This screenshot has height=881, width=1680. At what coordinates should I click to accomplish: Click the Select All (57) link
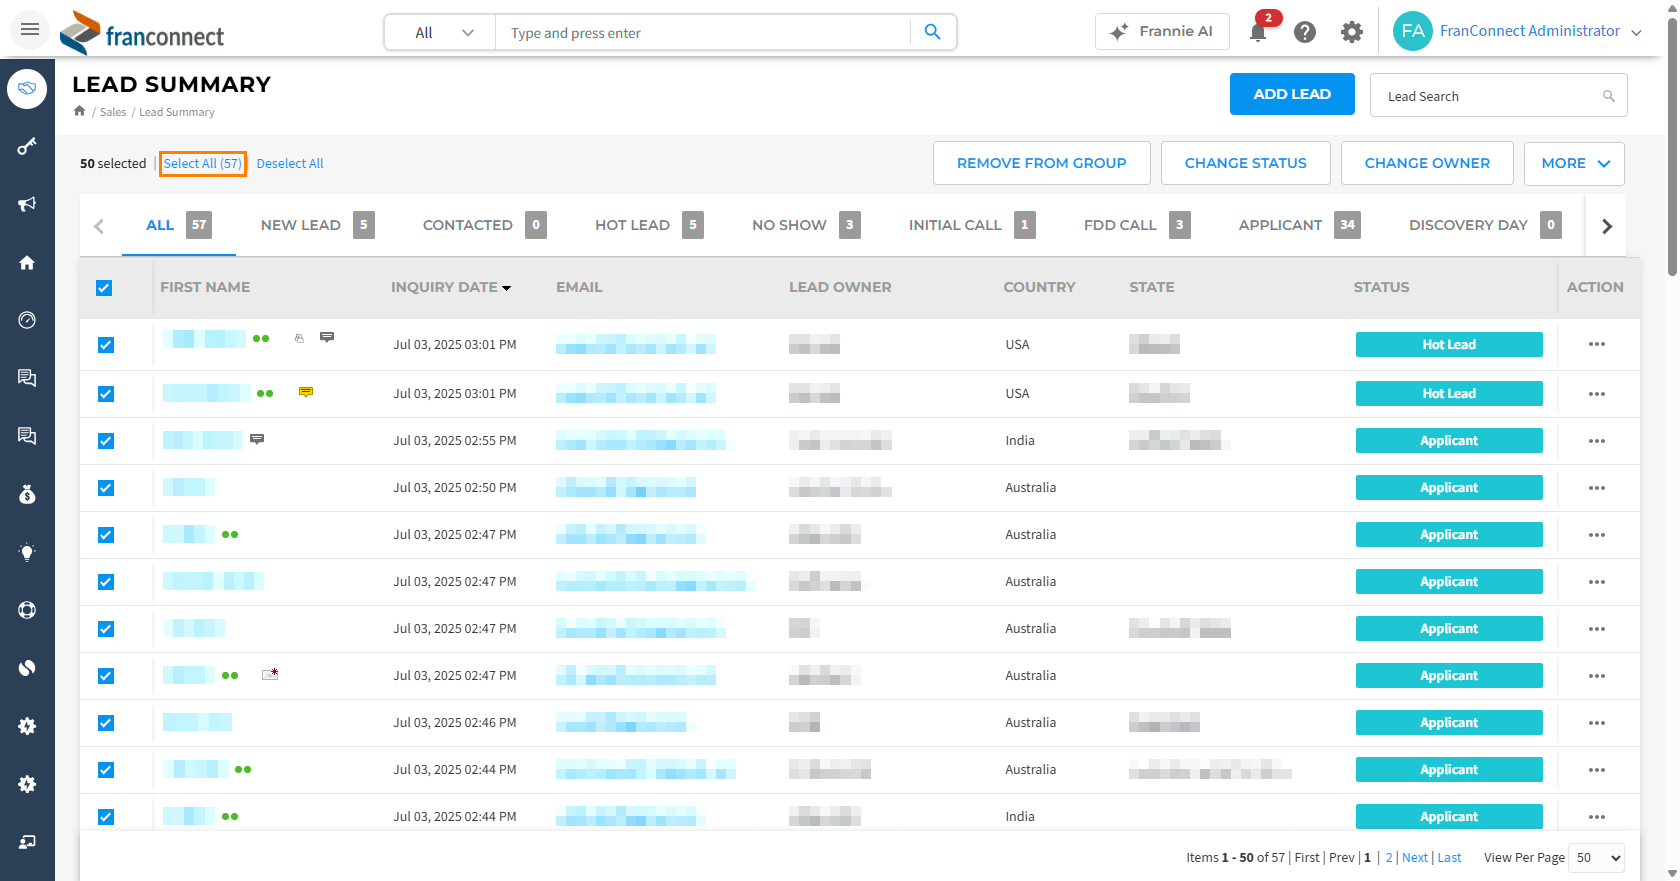(203, 163)
